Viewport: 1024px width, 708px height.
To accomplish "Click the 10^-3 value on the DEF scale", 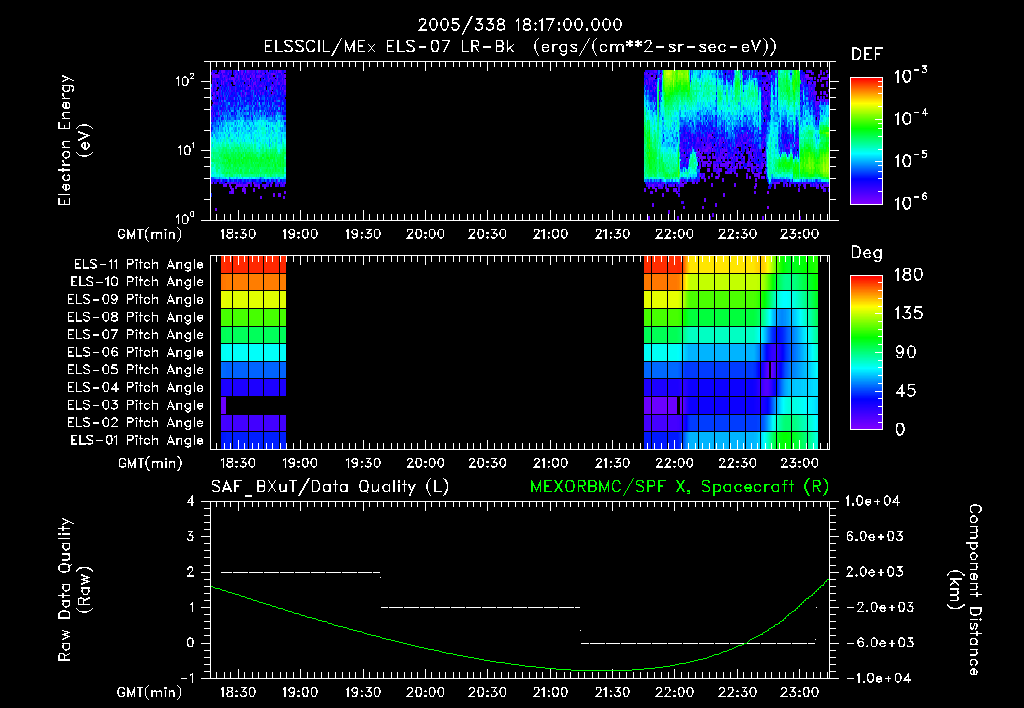I will point(911,76).
